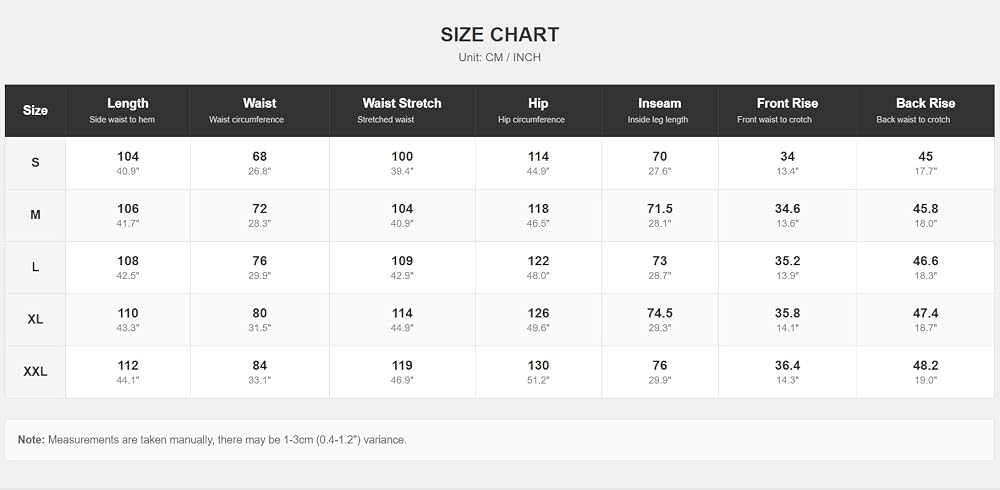Click the measurement variance note text
The width and height of the screenshot is (1000, 490).
click(x=212, y=440)
